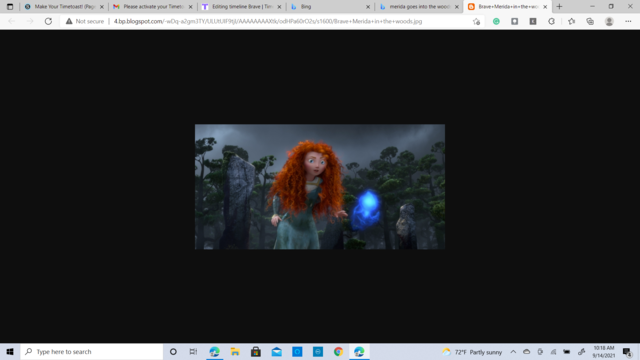Screen dimensions: 640x360
Task: Open Task View
Action: click(x=193, y=351)
